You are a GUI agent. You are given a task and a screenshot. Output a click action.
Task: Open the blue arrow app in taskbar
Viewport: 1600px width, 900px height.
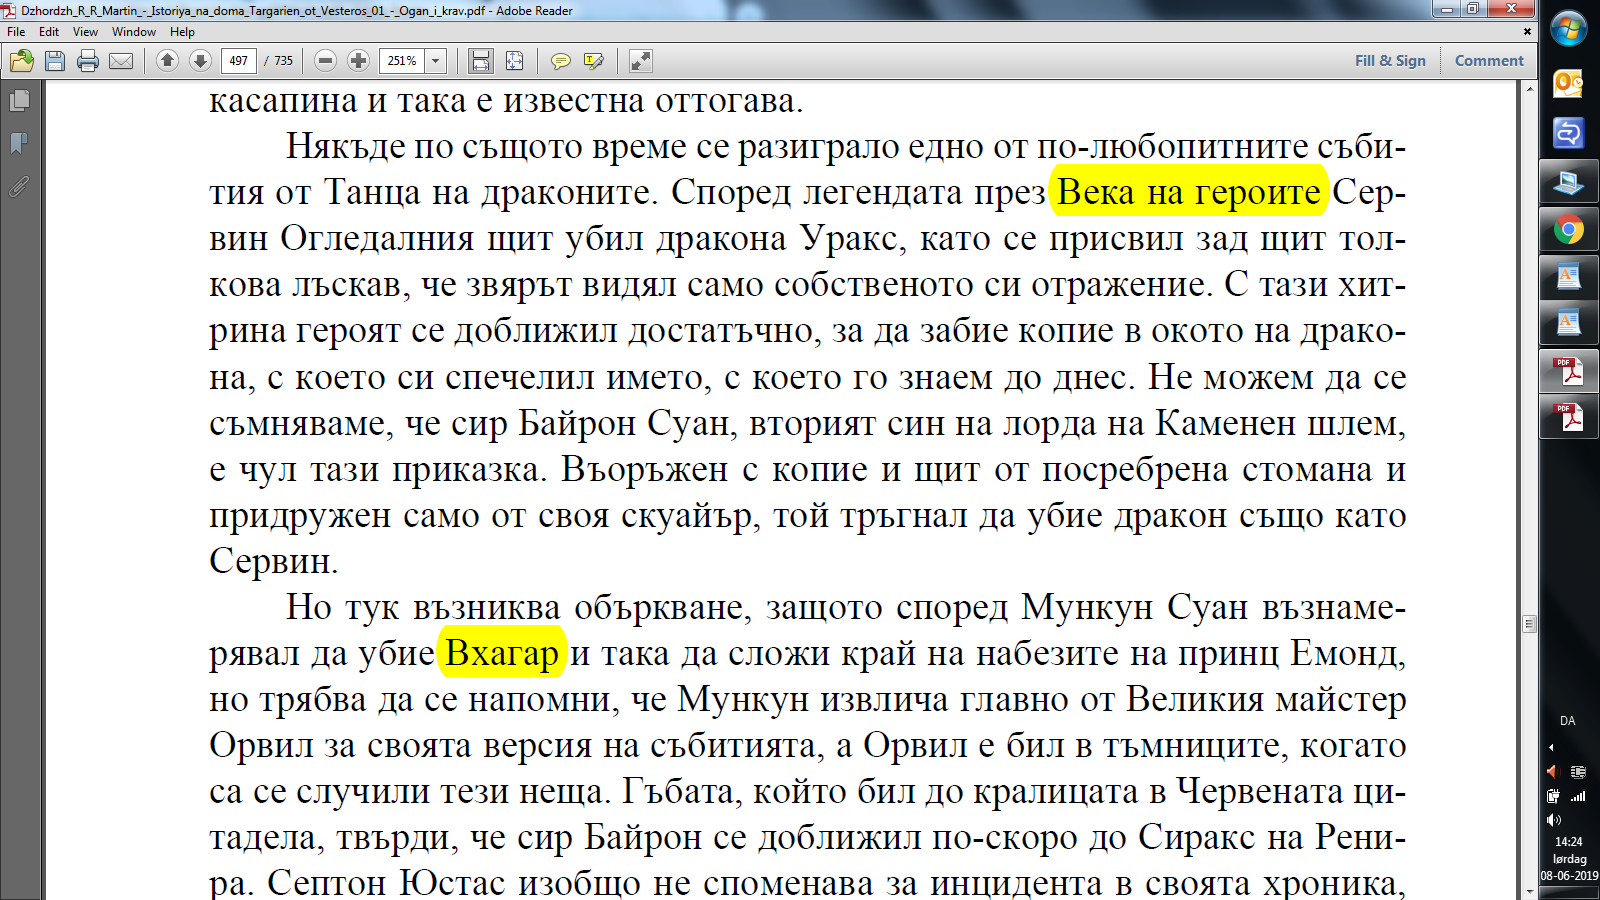1568,133
